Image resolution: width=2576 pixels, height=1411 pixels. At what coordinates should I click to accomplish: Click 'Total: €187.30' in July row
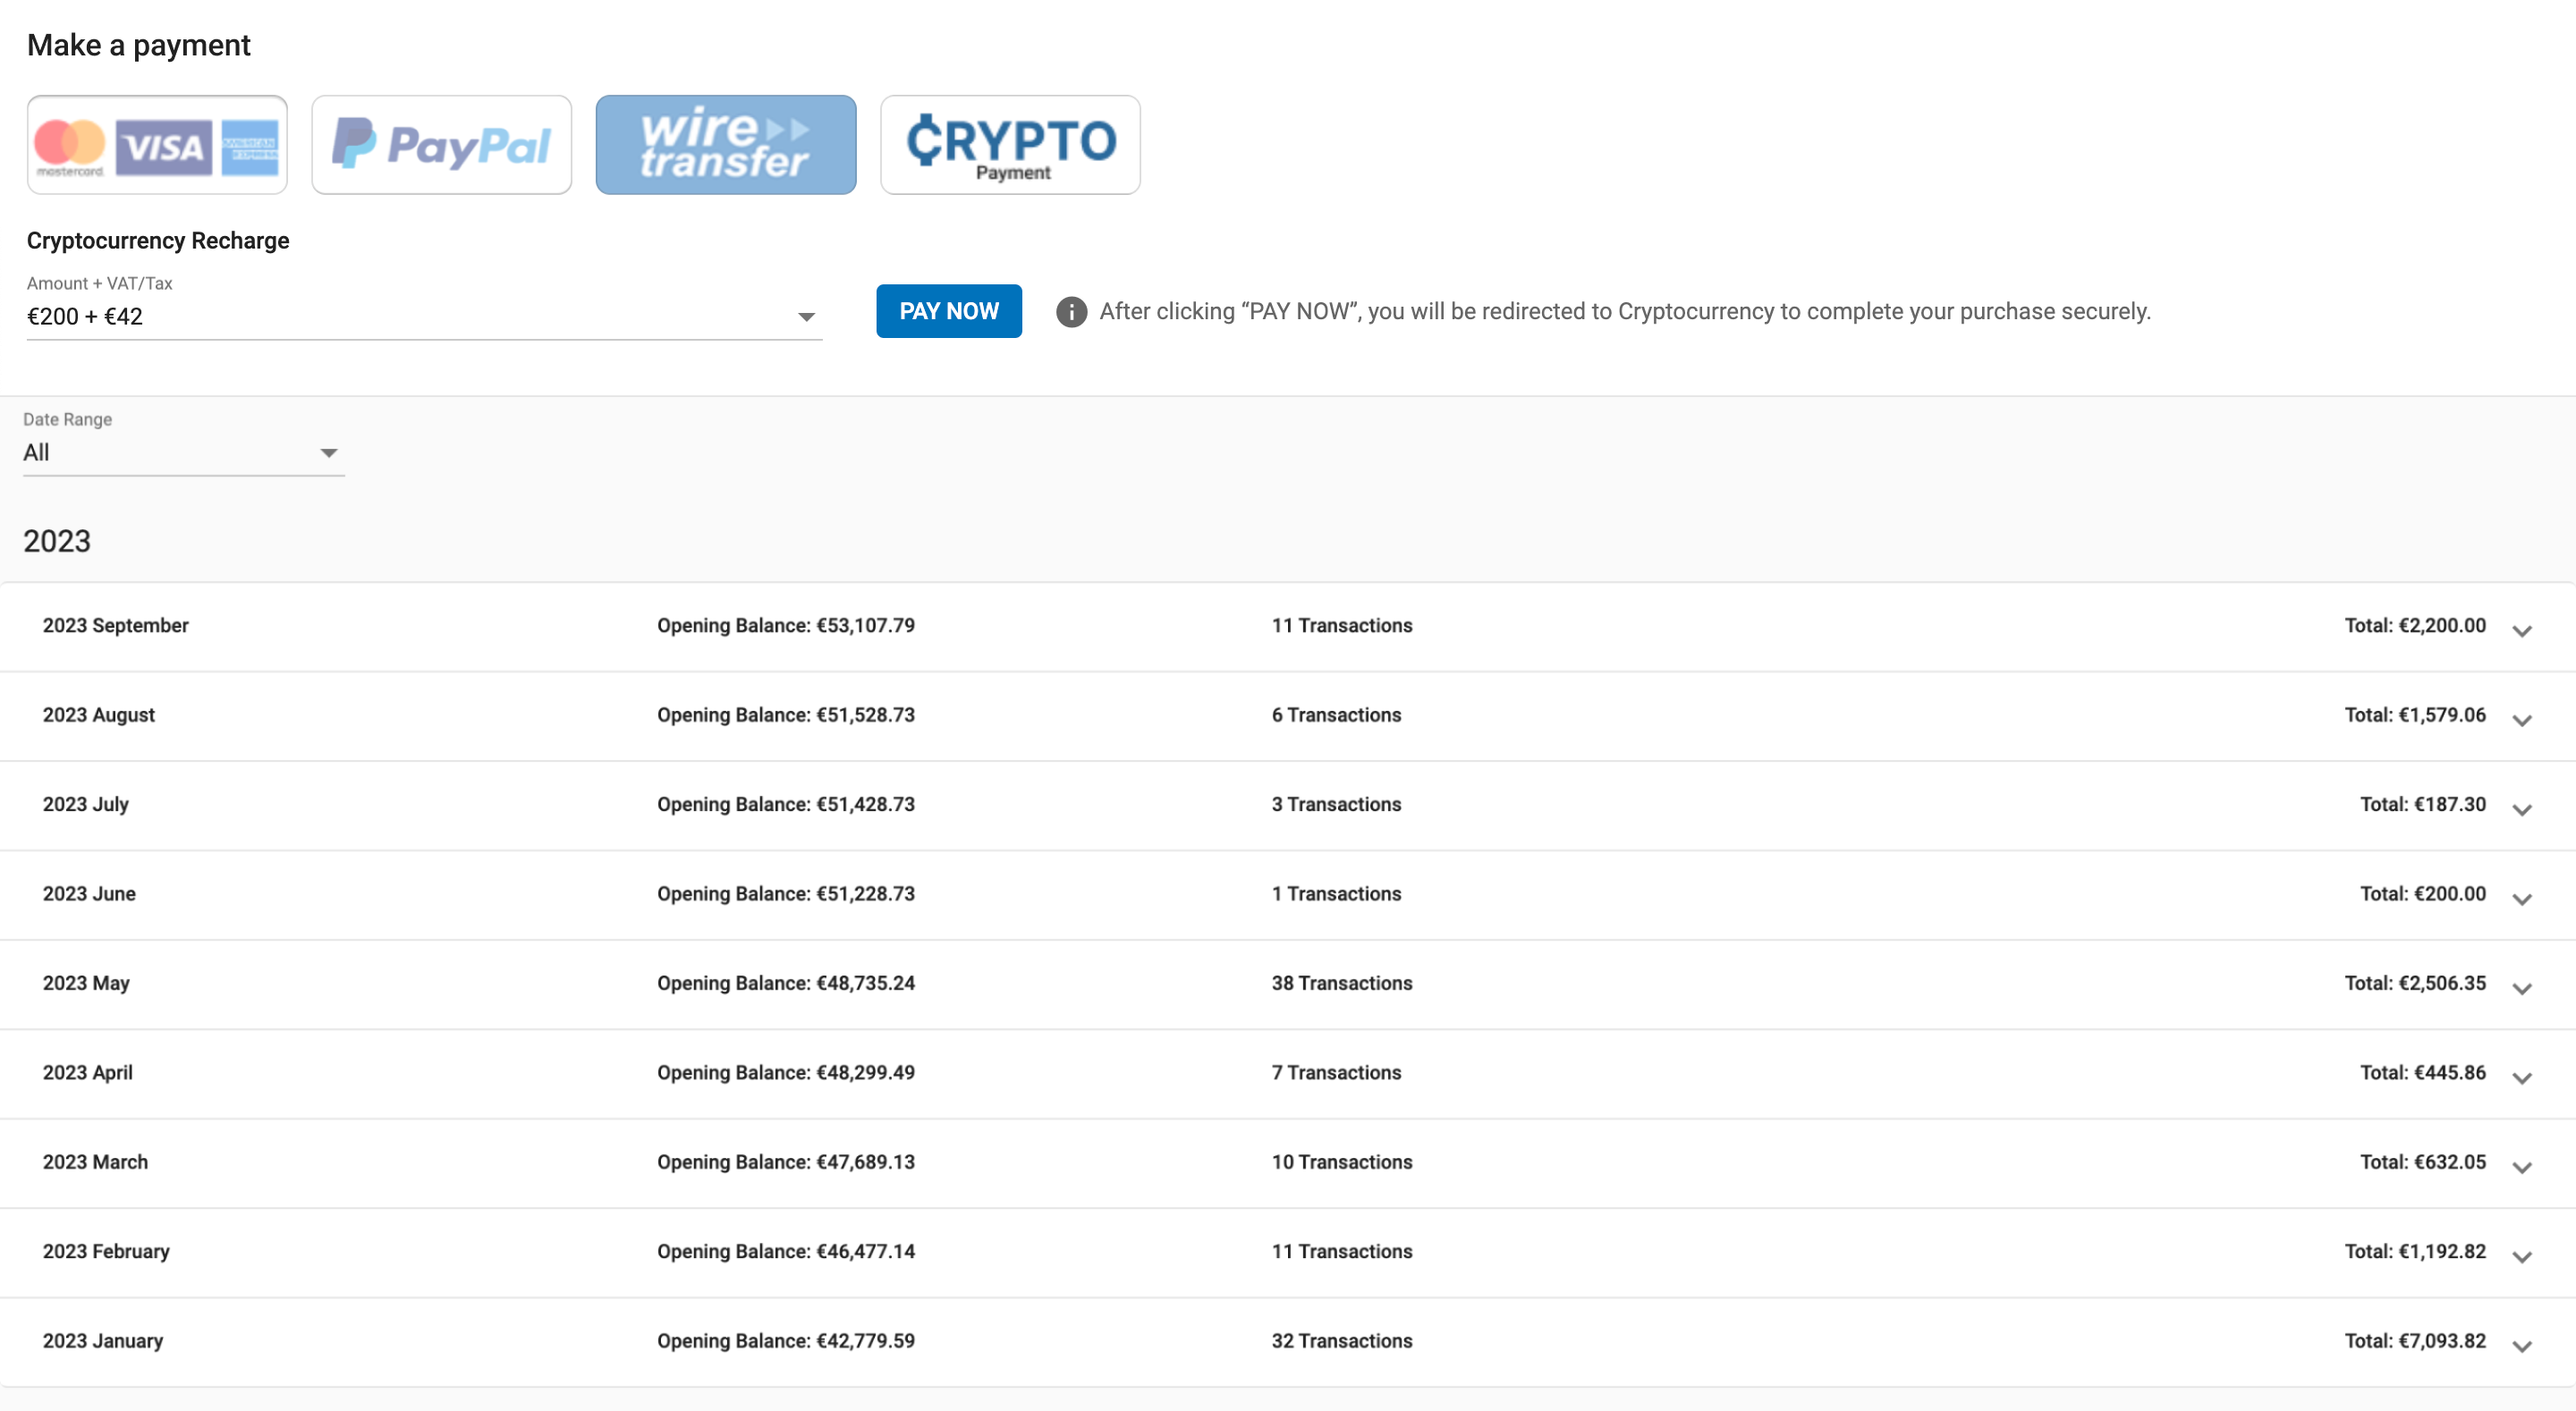[2423, 804]
